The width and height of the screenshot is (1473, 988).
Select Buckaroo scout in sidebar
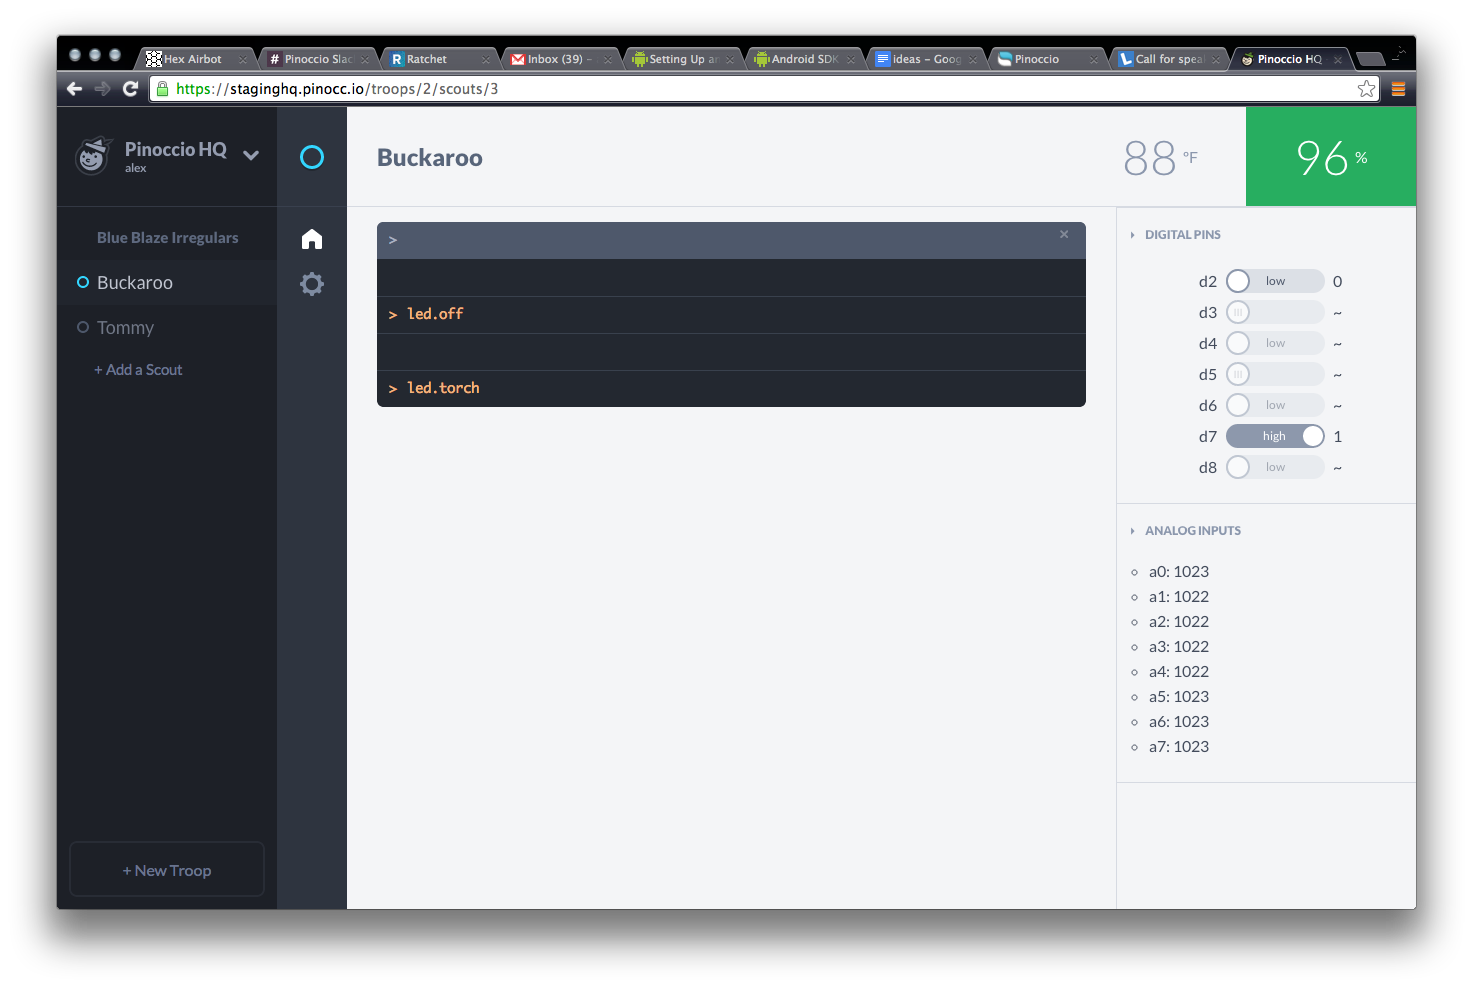click(x=167, y=283)
